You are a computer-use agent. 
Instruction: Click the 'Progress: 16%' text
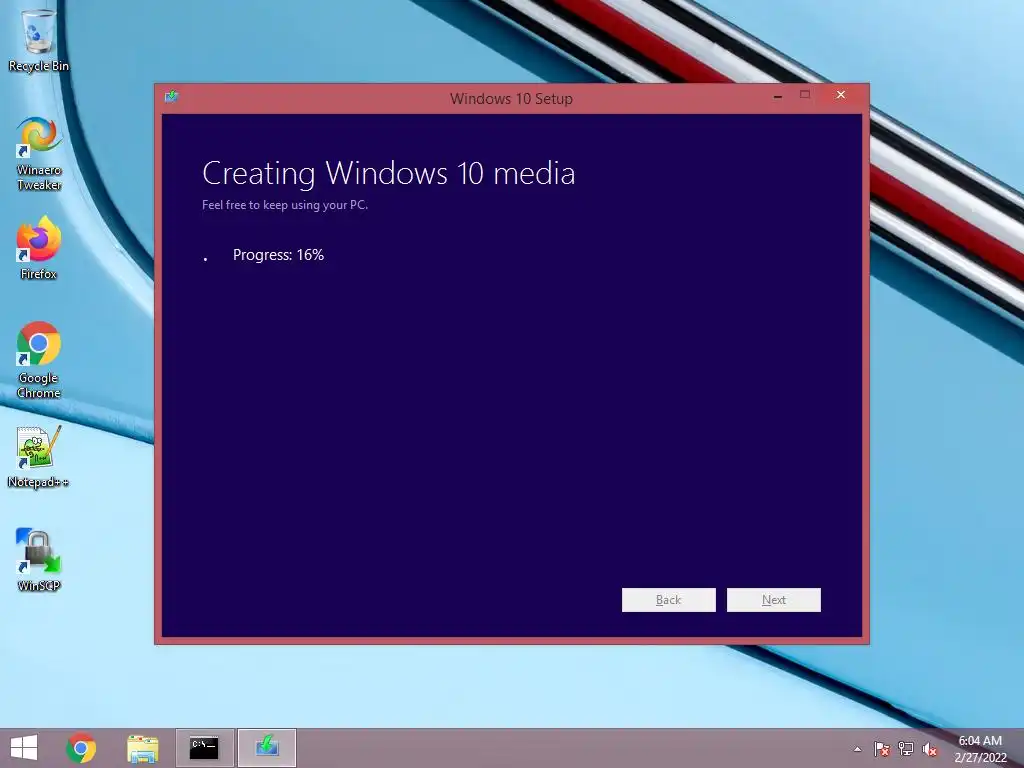click(278, 255)
